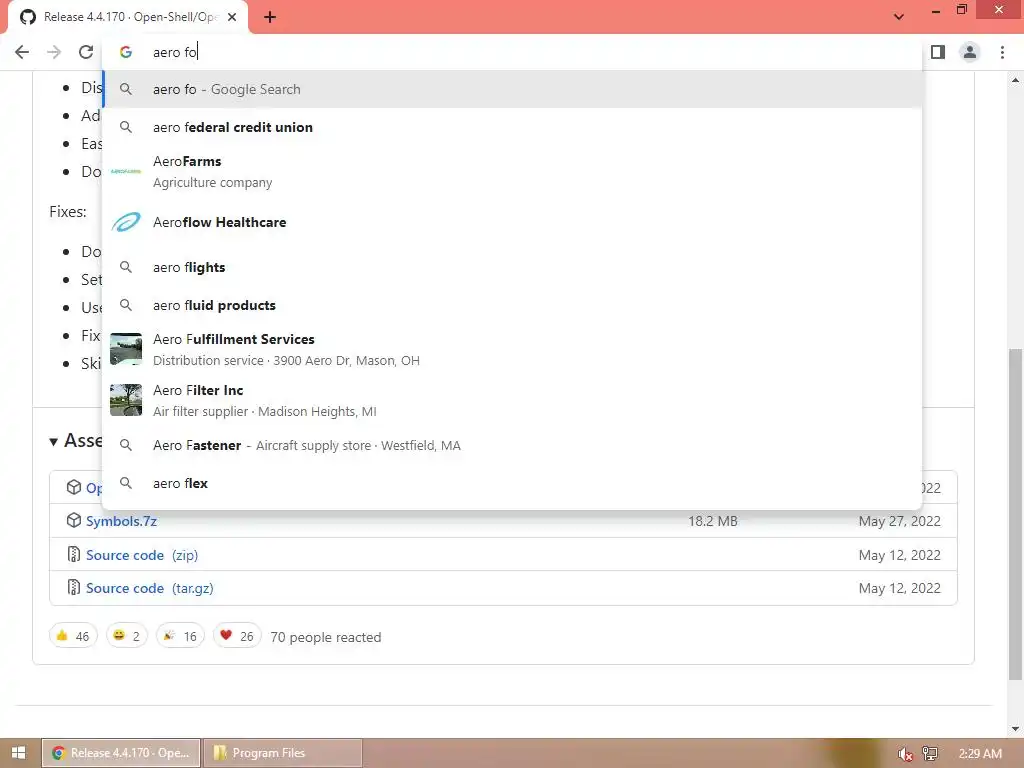Download Source code (zip)
The height and width of the screenshot is (768, 1024).
(x=142, y=555)
